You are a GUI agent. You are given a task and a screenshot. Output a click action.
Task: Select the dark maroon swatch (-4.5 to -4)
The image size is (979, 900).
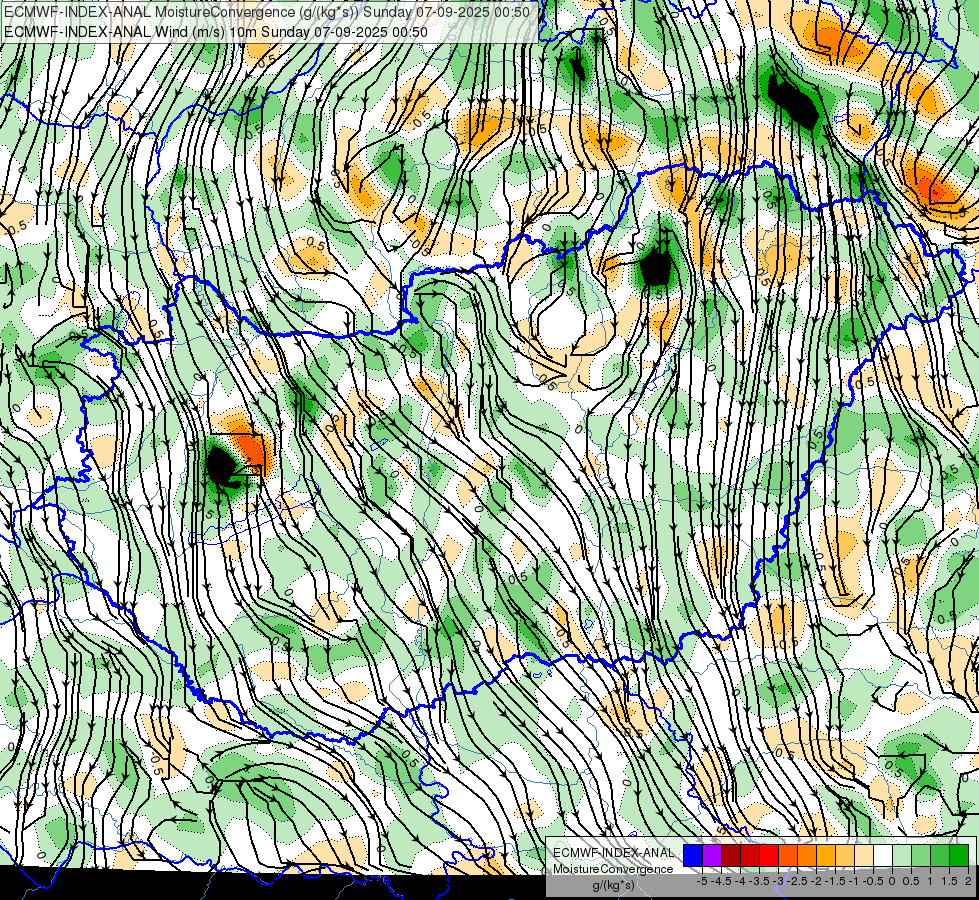point(731,856)
